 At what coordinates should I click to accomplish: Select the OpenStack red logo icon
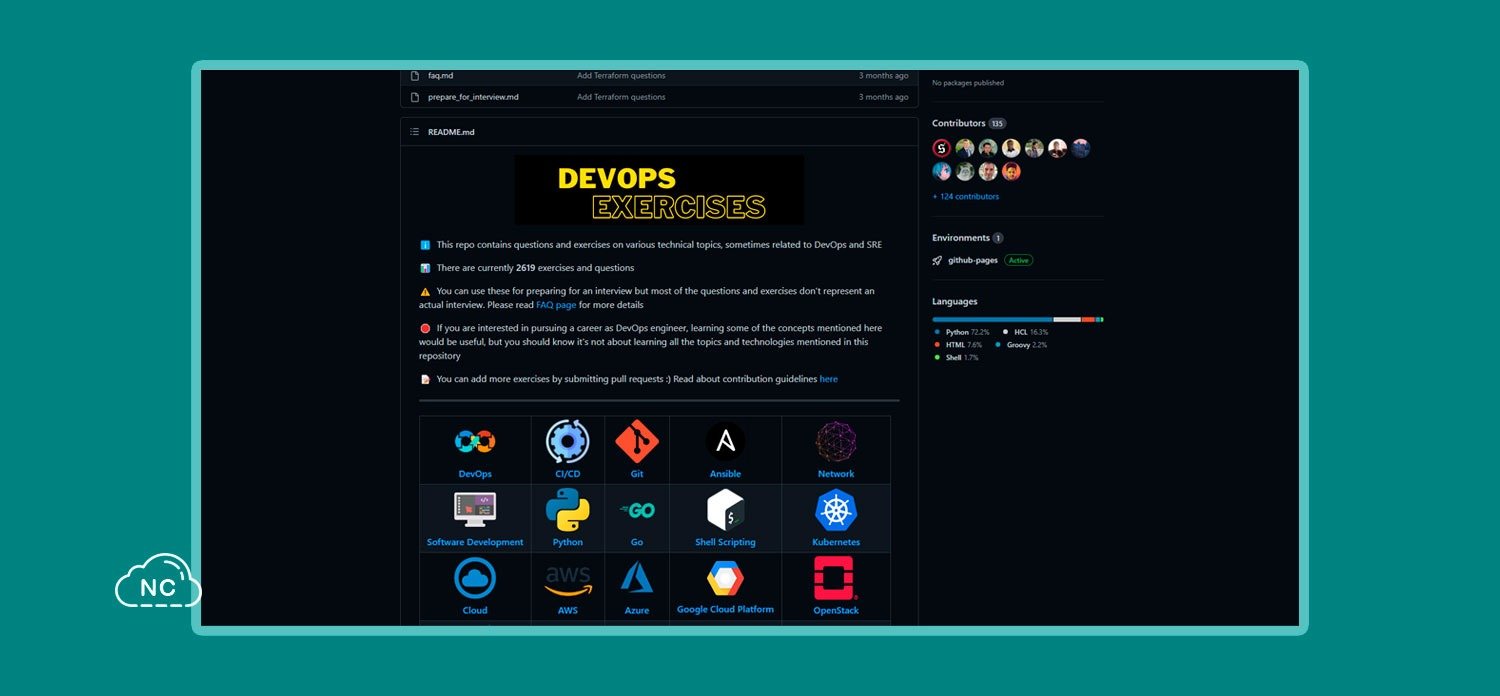[836, 578]
